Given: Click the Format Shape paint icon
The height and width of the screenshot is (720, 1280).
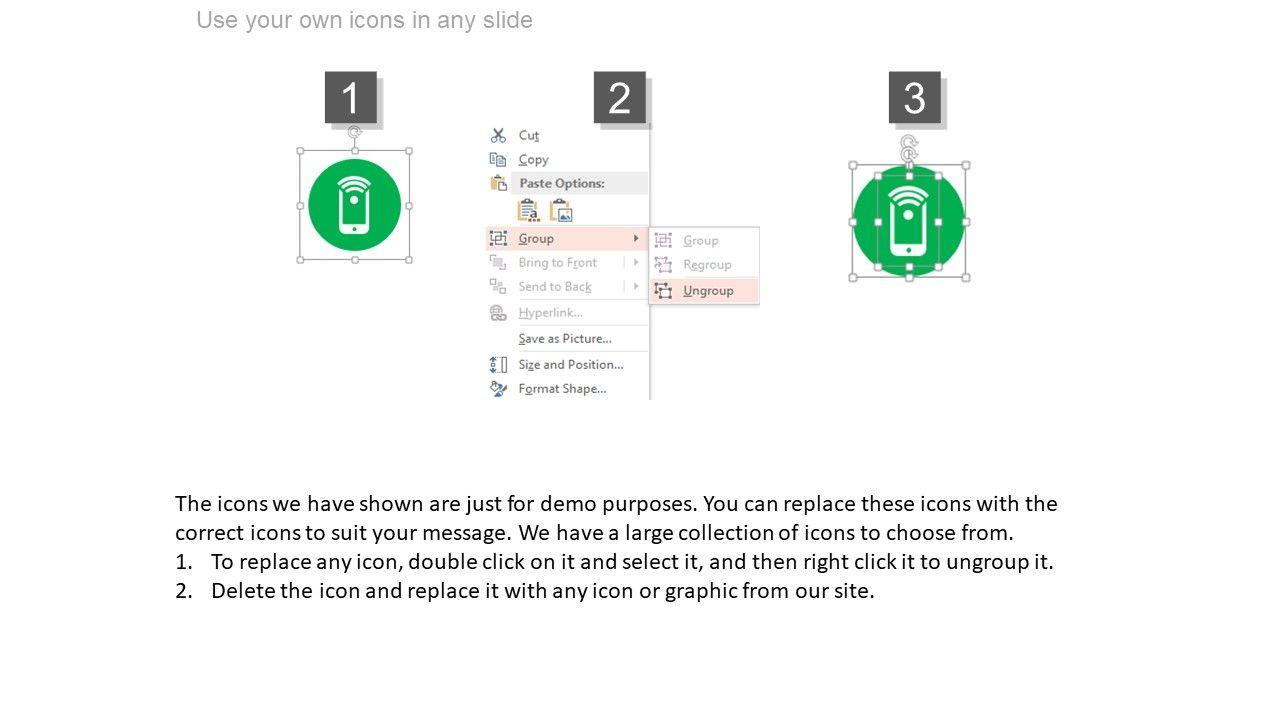Looking at the screenshot, I should point(498,389).
